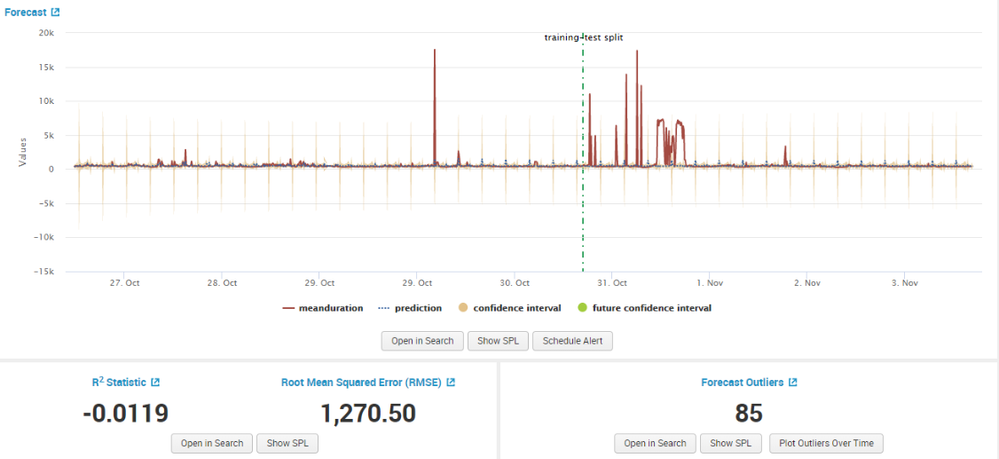
Task: Open R² and RMSE statistics in Search
Action: click(212, 443)
